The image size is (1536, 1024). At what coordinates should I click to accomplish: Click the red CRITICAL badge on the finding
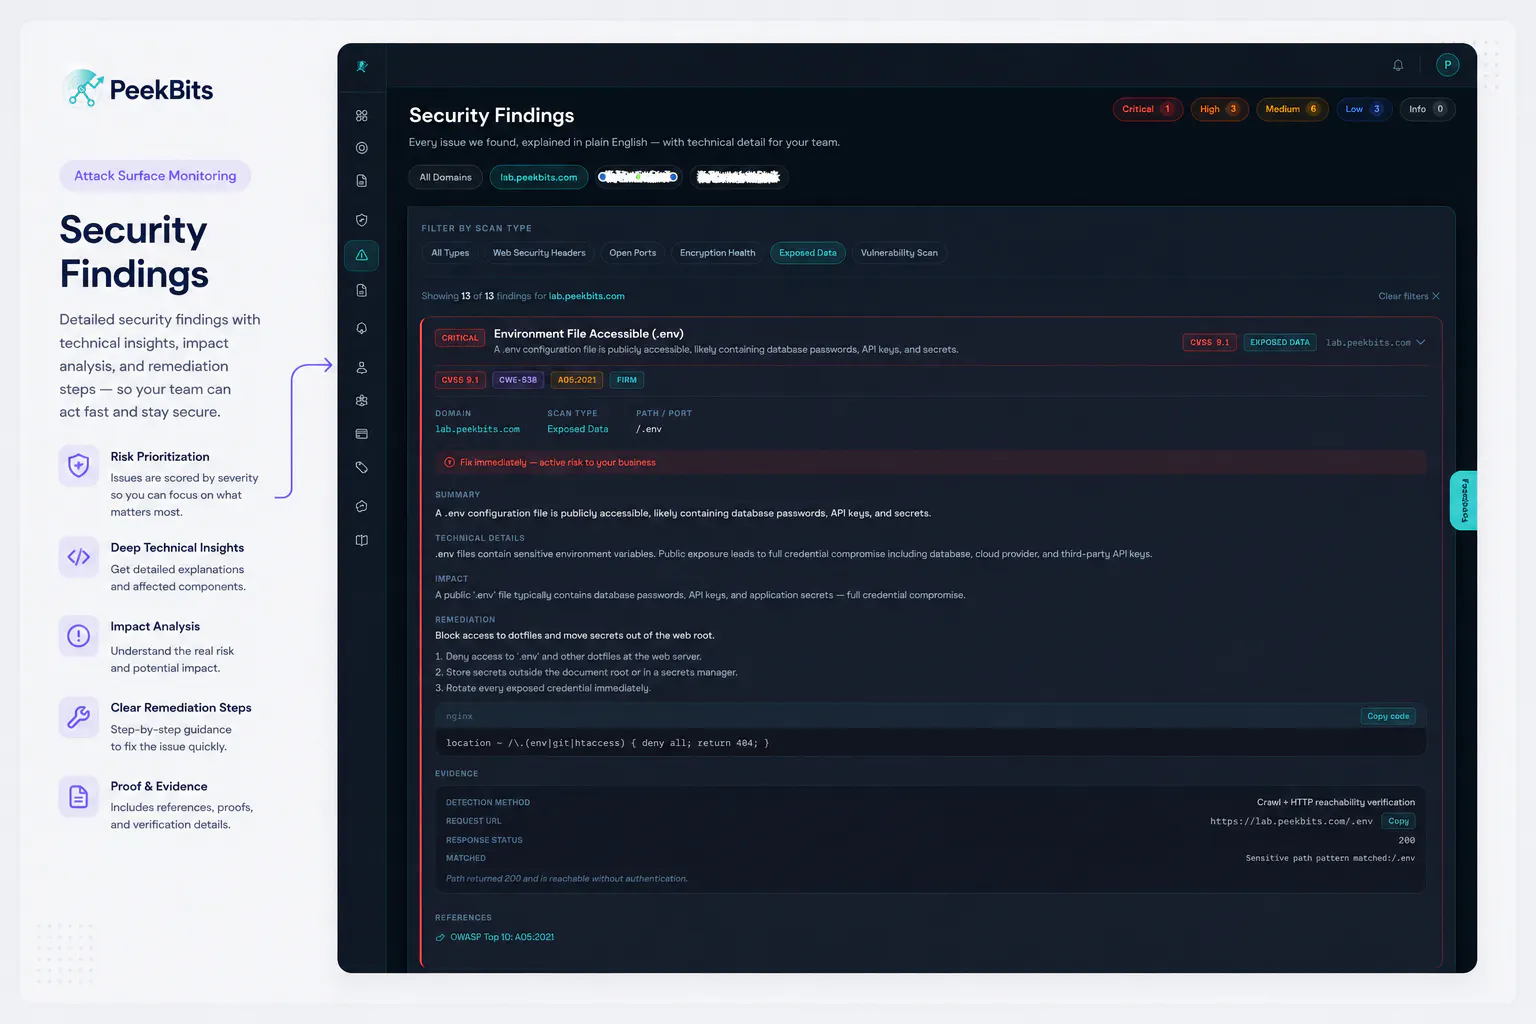(460, 338)
